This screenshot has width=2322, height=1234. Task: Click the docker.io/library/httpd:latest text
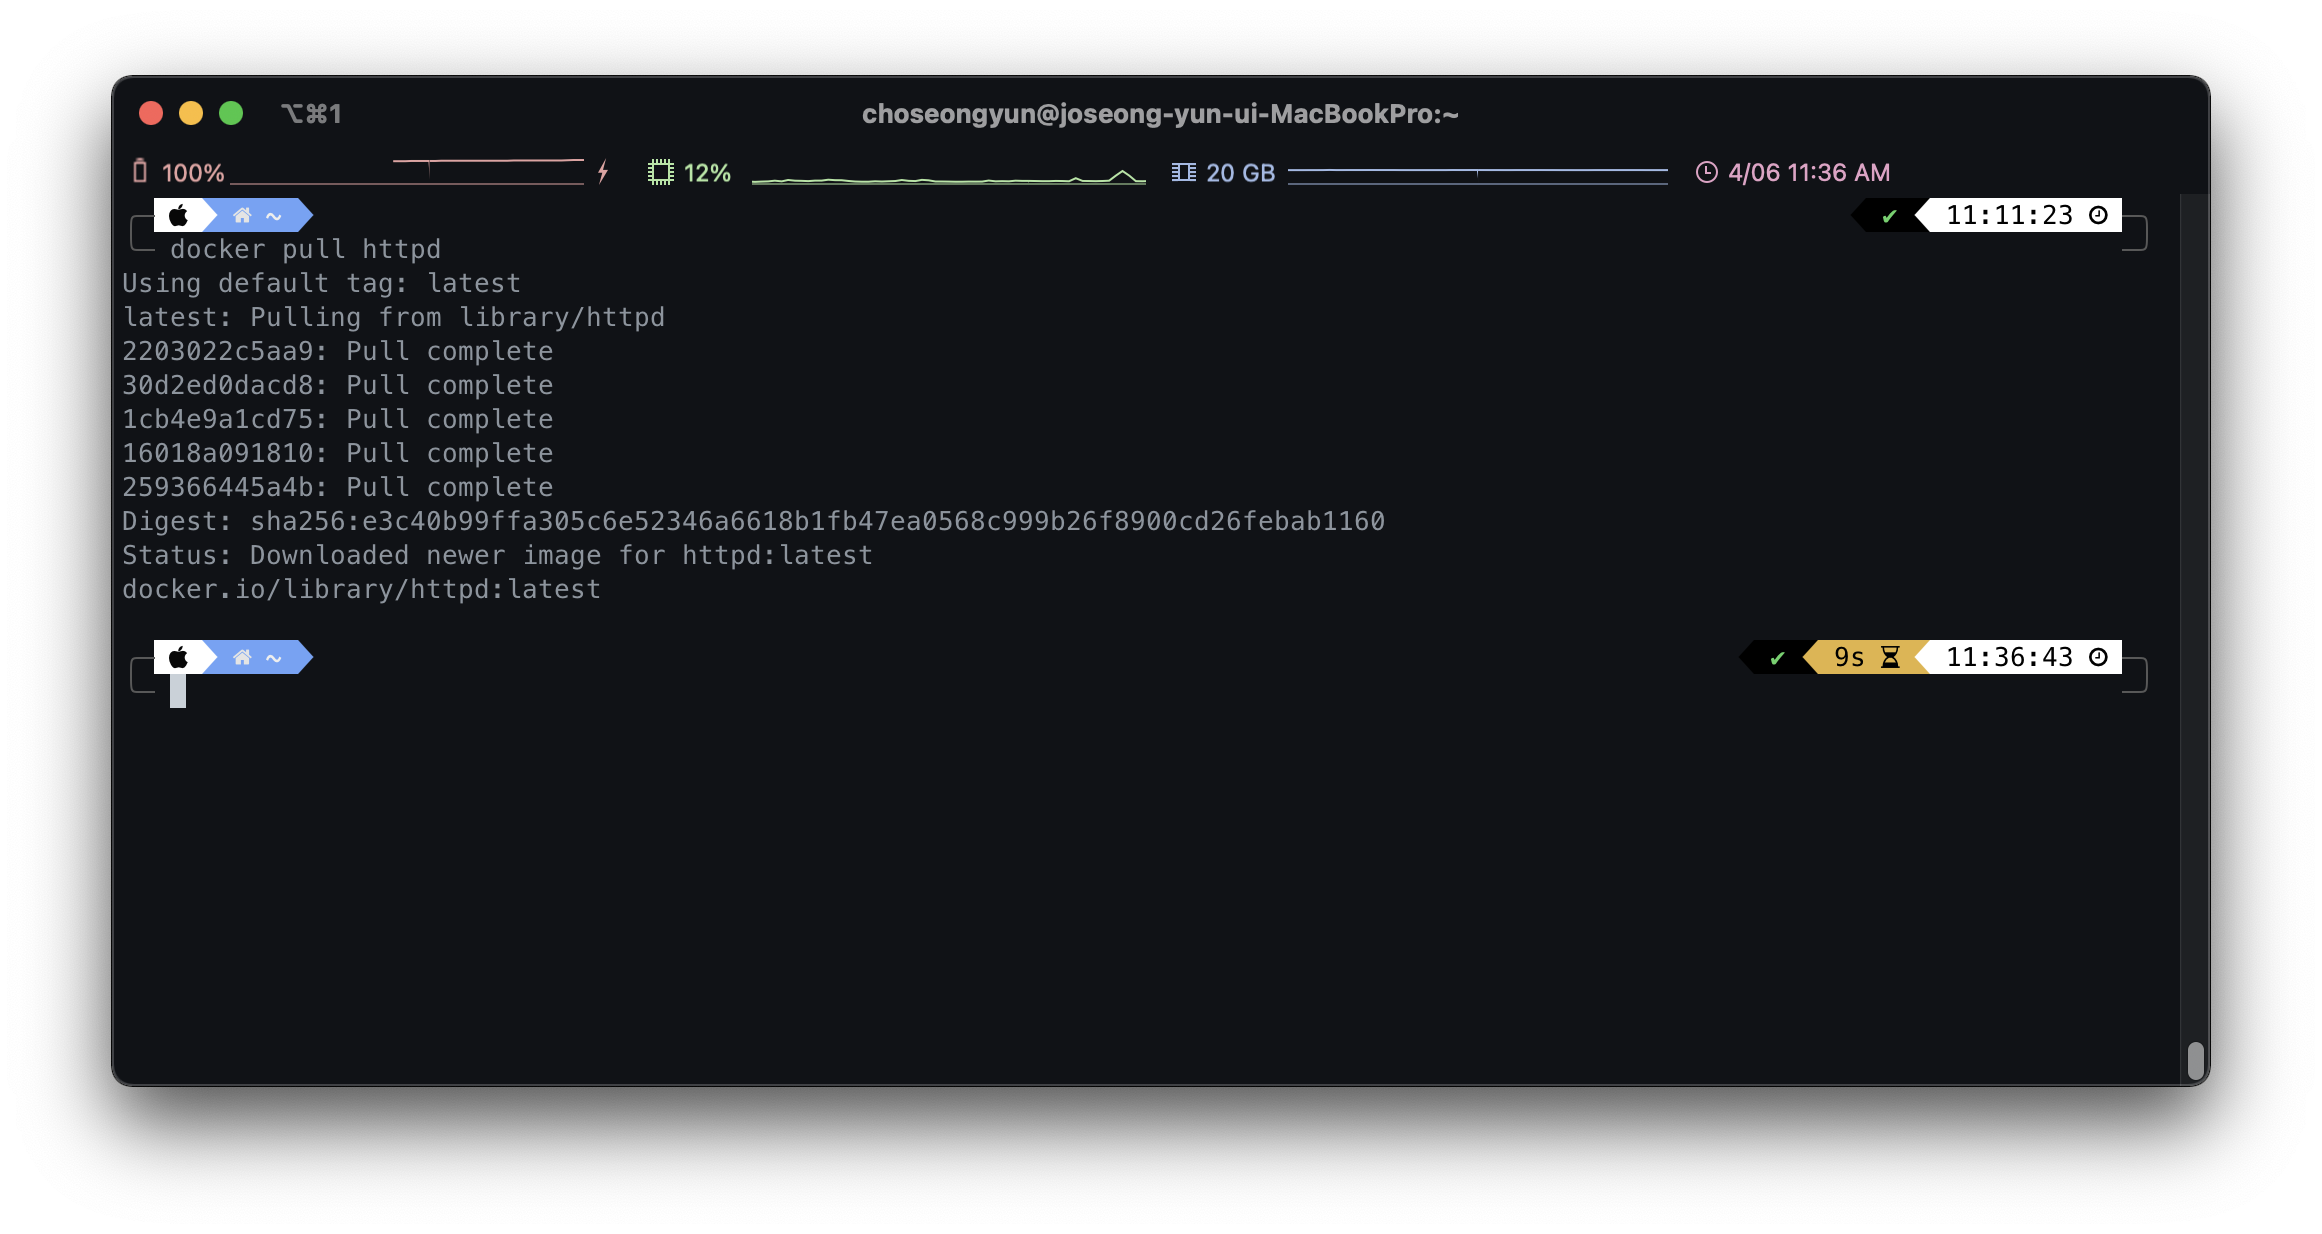click(x=361, y=589)
